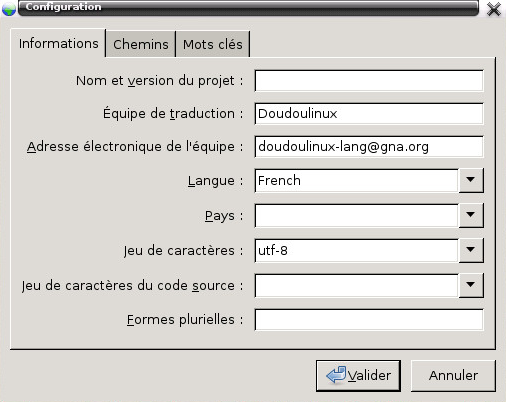Click the Formes plurielles text field

pyautogui.click(x=369, y=320)
